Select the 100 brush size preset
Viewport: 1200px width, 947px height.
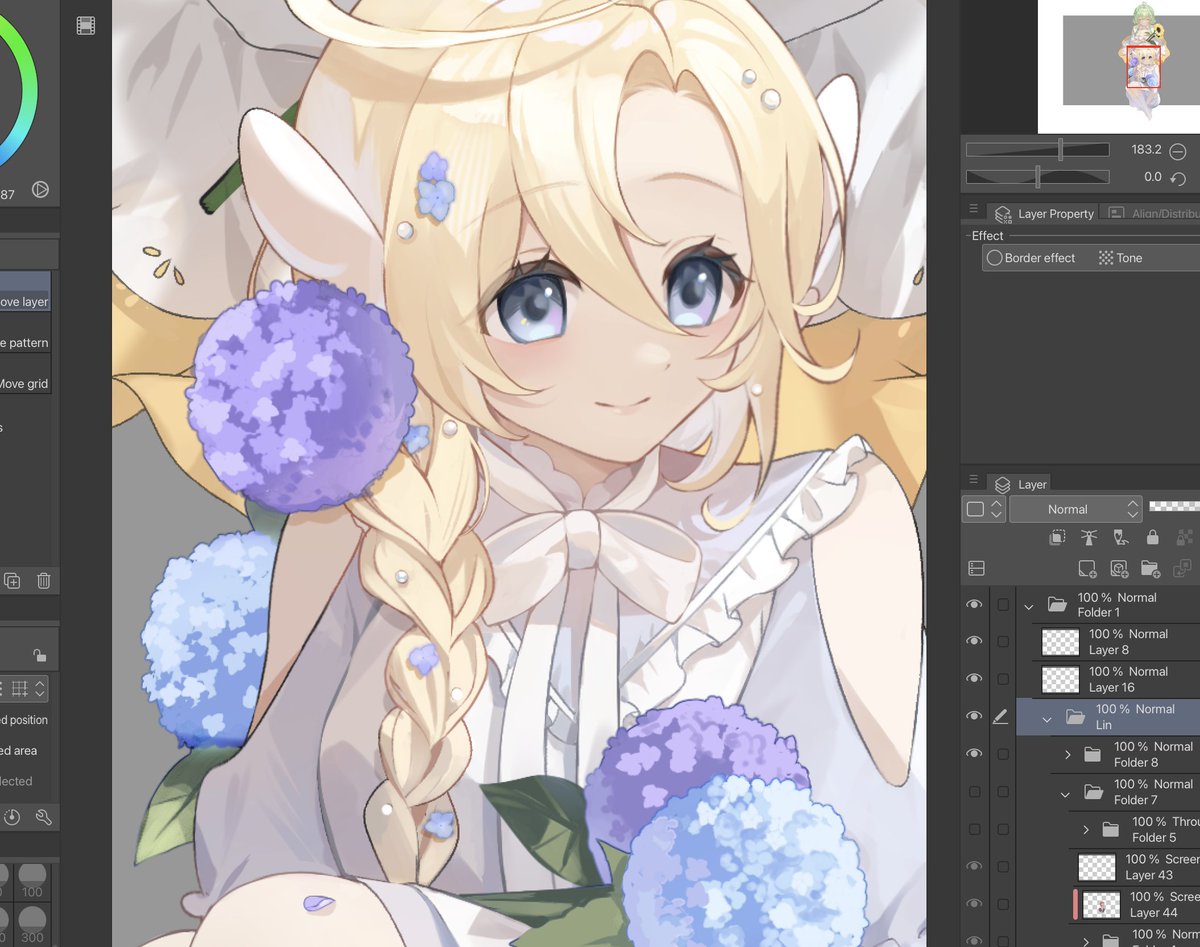(32, 882)
